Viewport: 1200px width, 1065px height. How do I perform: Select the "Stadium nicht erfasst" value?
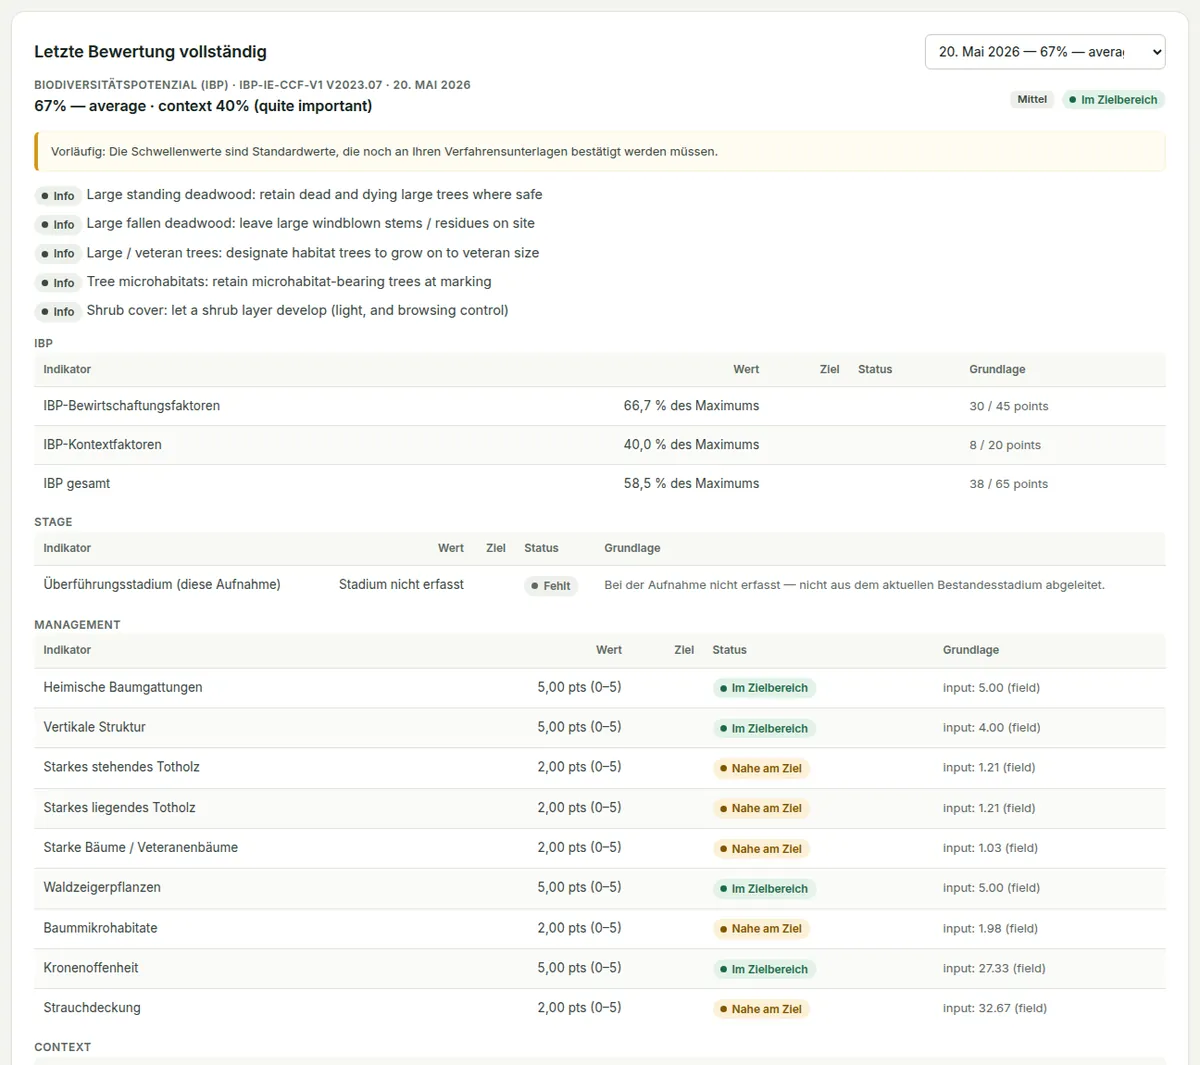click(401, 585)
